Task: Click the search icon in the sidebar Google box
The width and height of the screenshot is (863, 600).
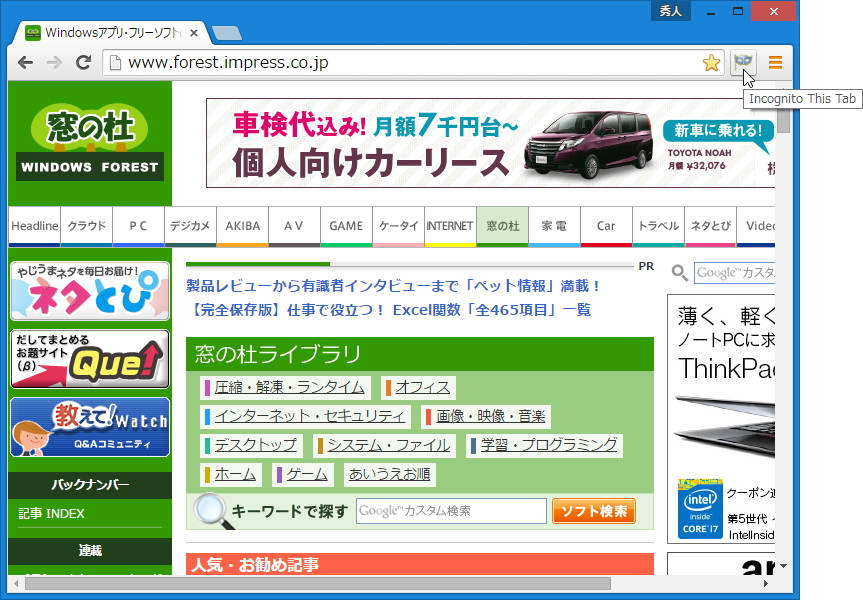Action: pos(680,272)
